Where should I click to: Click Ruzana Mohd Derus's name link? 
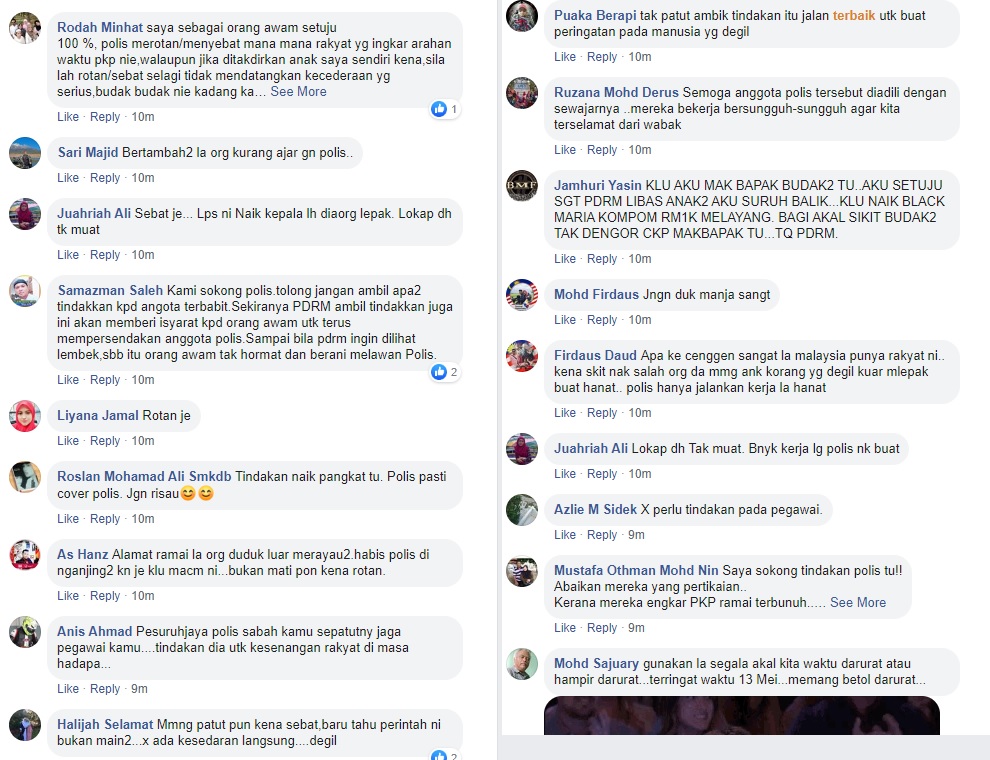click(616, 93)
